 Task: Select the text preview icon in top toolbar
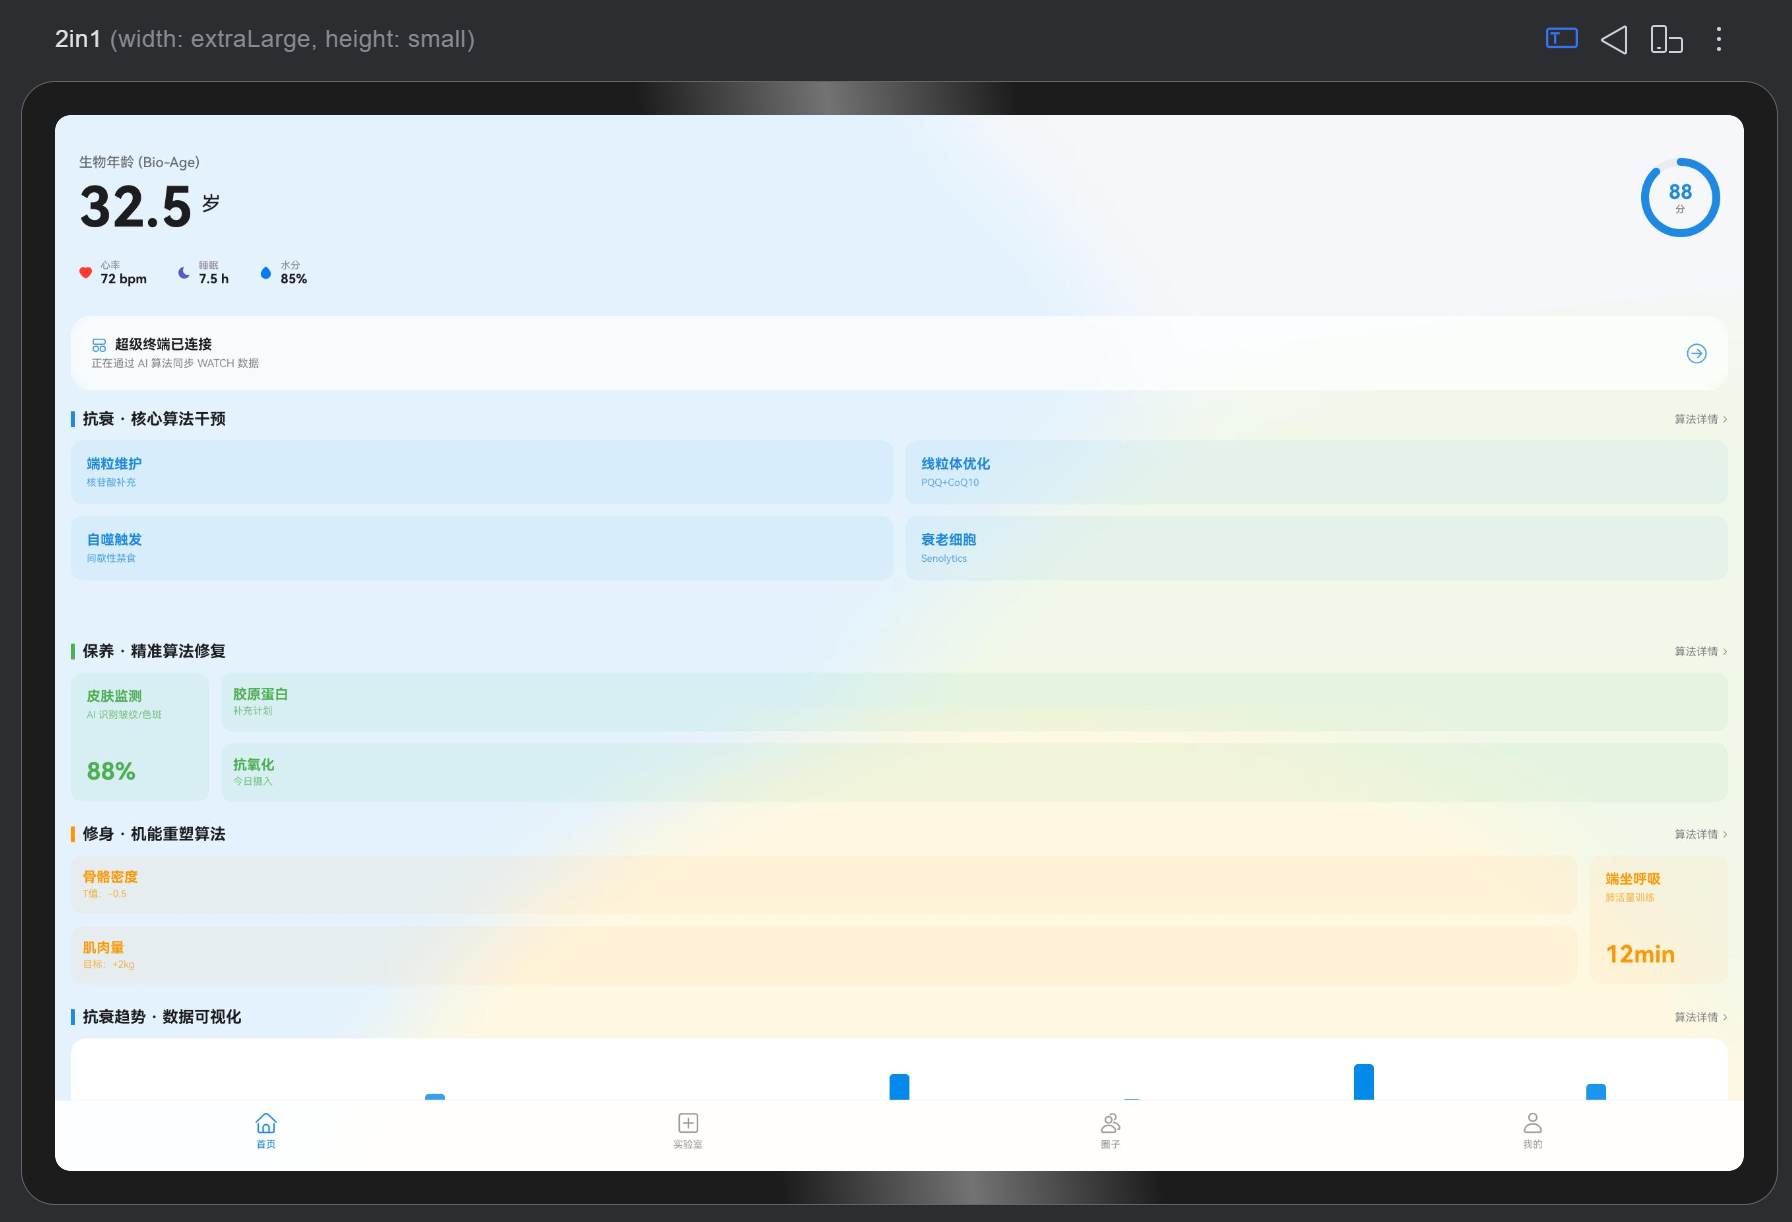(x=1561, y=39)
